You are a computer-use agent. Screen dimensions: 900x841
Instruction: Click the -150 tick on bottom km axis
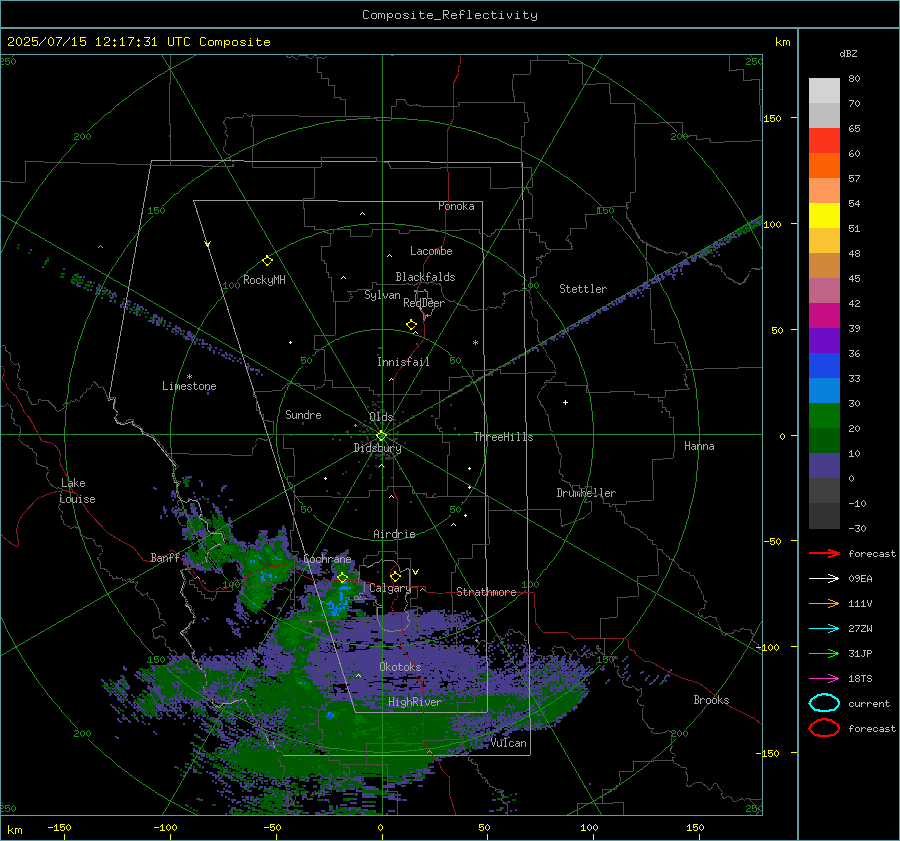pos(59,828)
